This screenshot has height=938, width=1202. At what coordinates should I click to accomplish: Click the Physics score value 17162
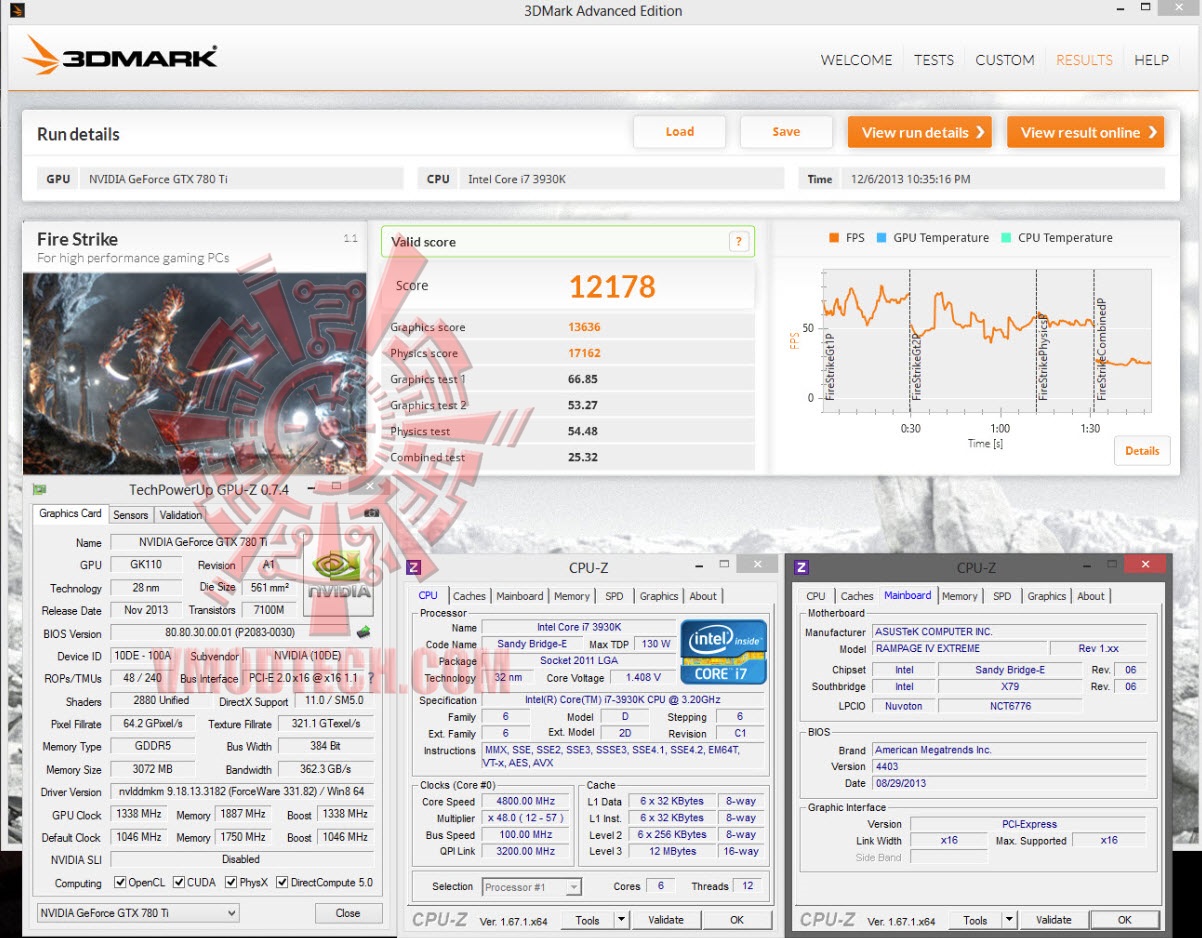[x=584, y=353]
